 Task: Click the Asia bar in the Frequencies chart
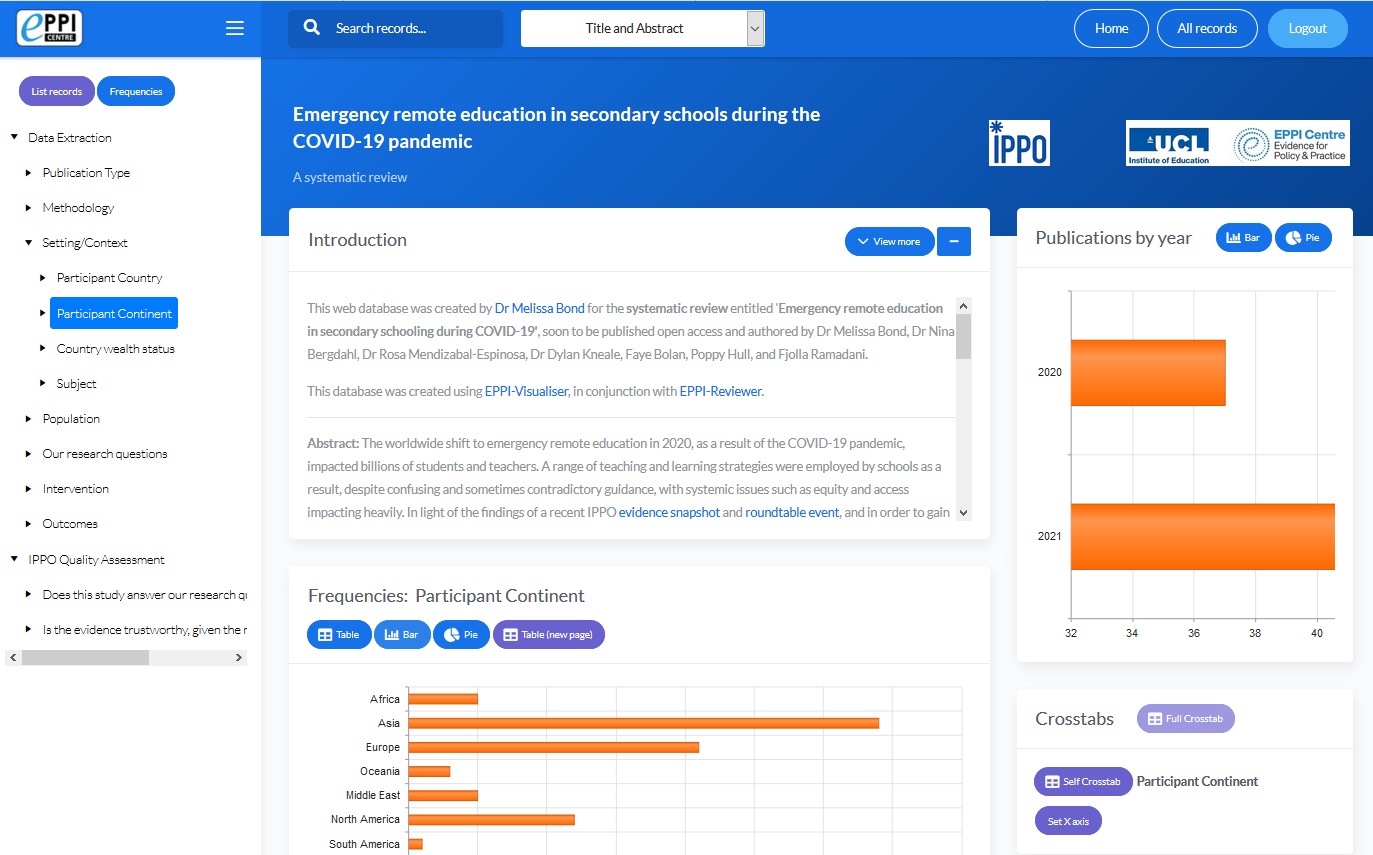643,723
